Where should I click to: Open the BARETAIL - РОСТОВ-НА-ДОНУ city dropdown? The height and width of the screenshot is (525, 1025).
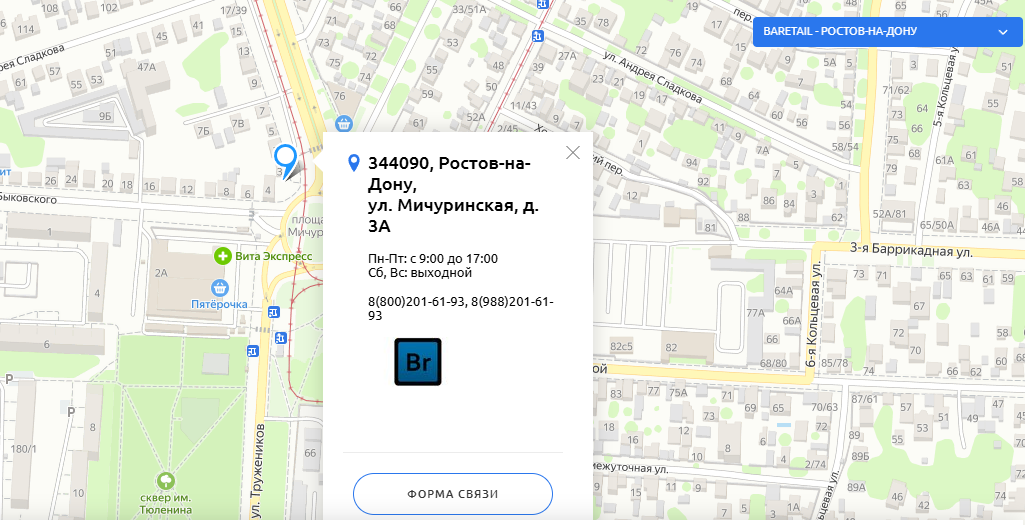click(887, 32)
